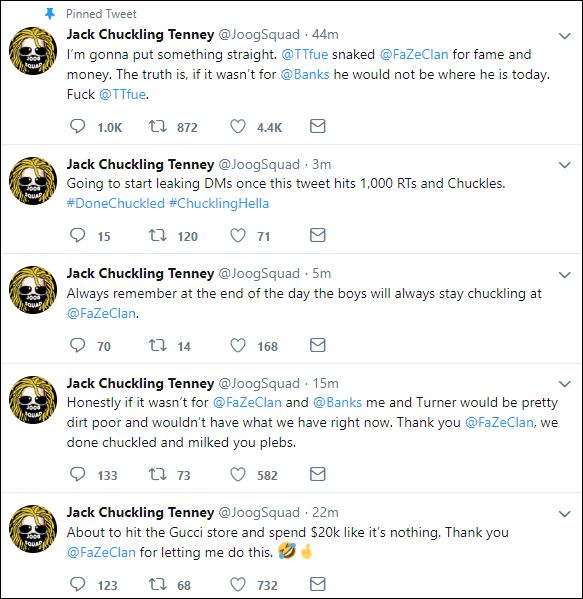
Task: Like the leaking DMs tweet with 71 likes
Action: point(238,235)
